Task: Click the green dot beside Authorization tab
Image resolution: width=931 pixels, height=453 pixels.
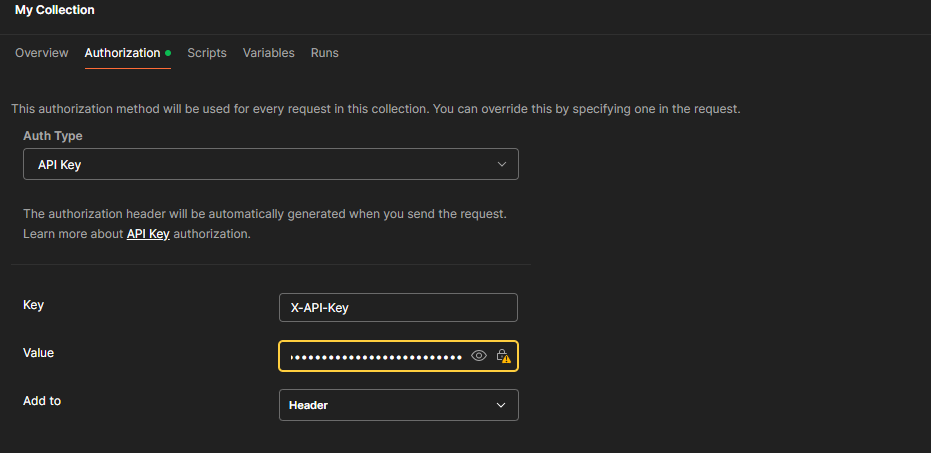Action: tap(168, 53)
